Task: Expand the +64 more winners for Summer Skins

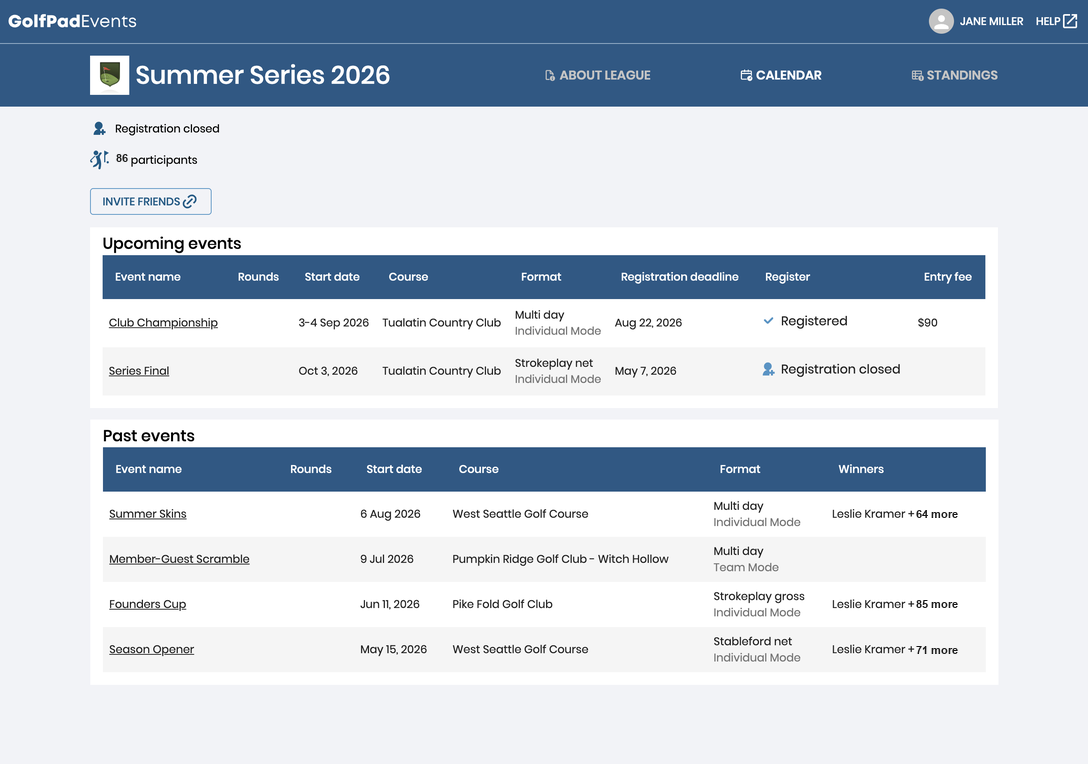Action: (933, 514)
